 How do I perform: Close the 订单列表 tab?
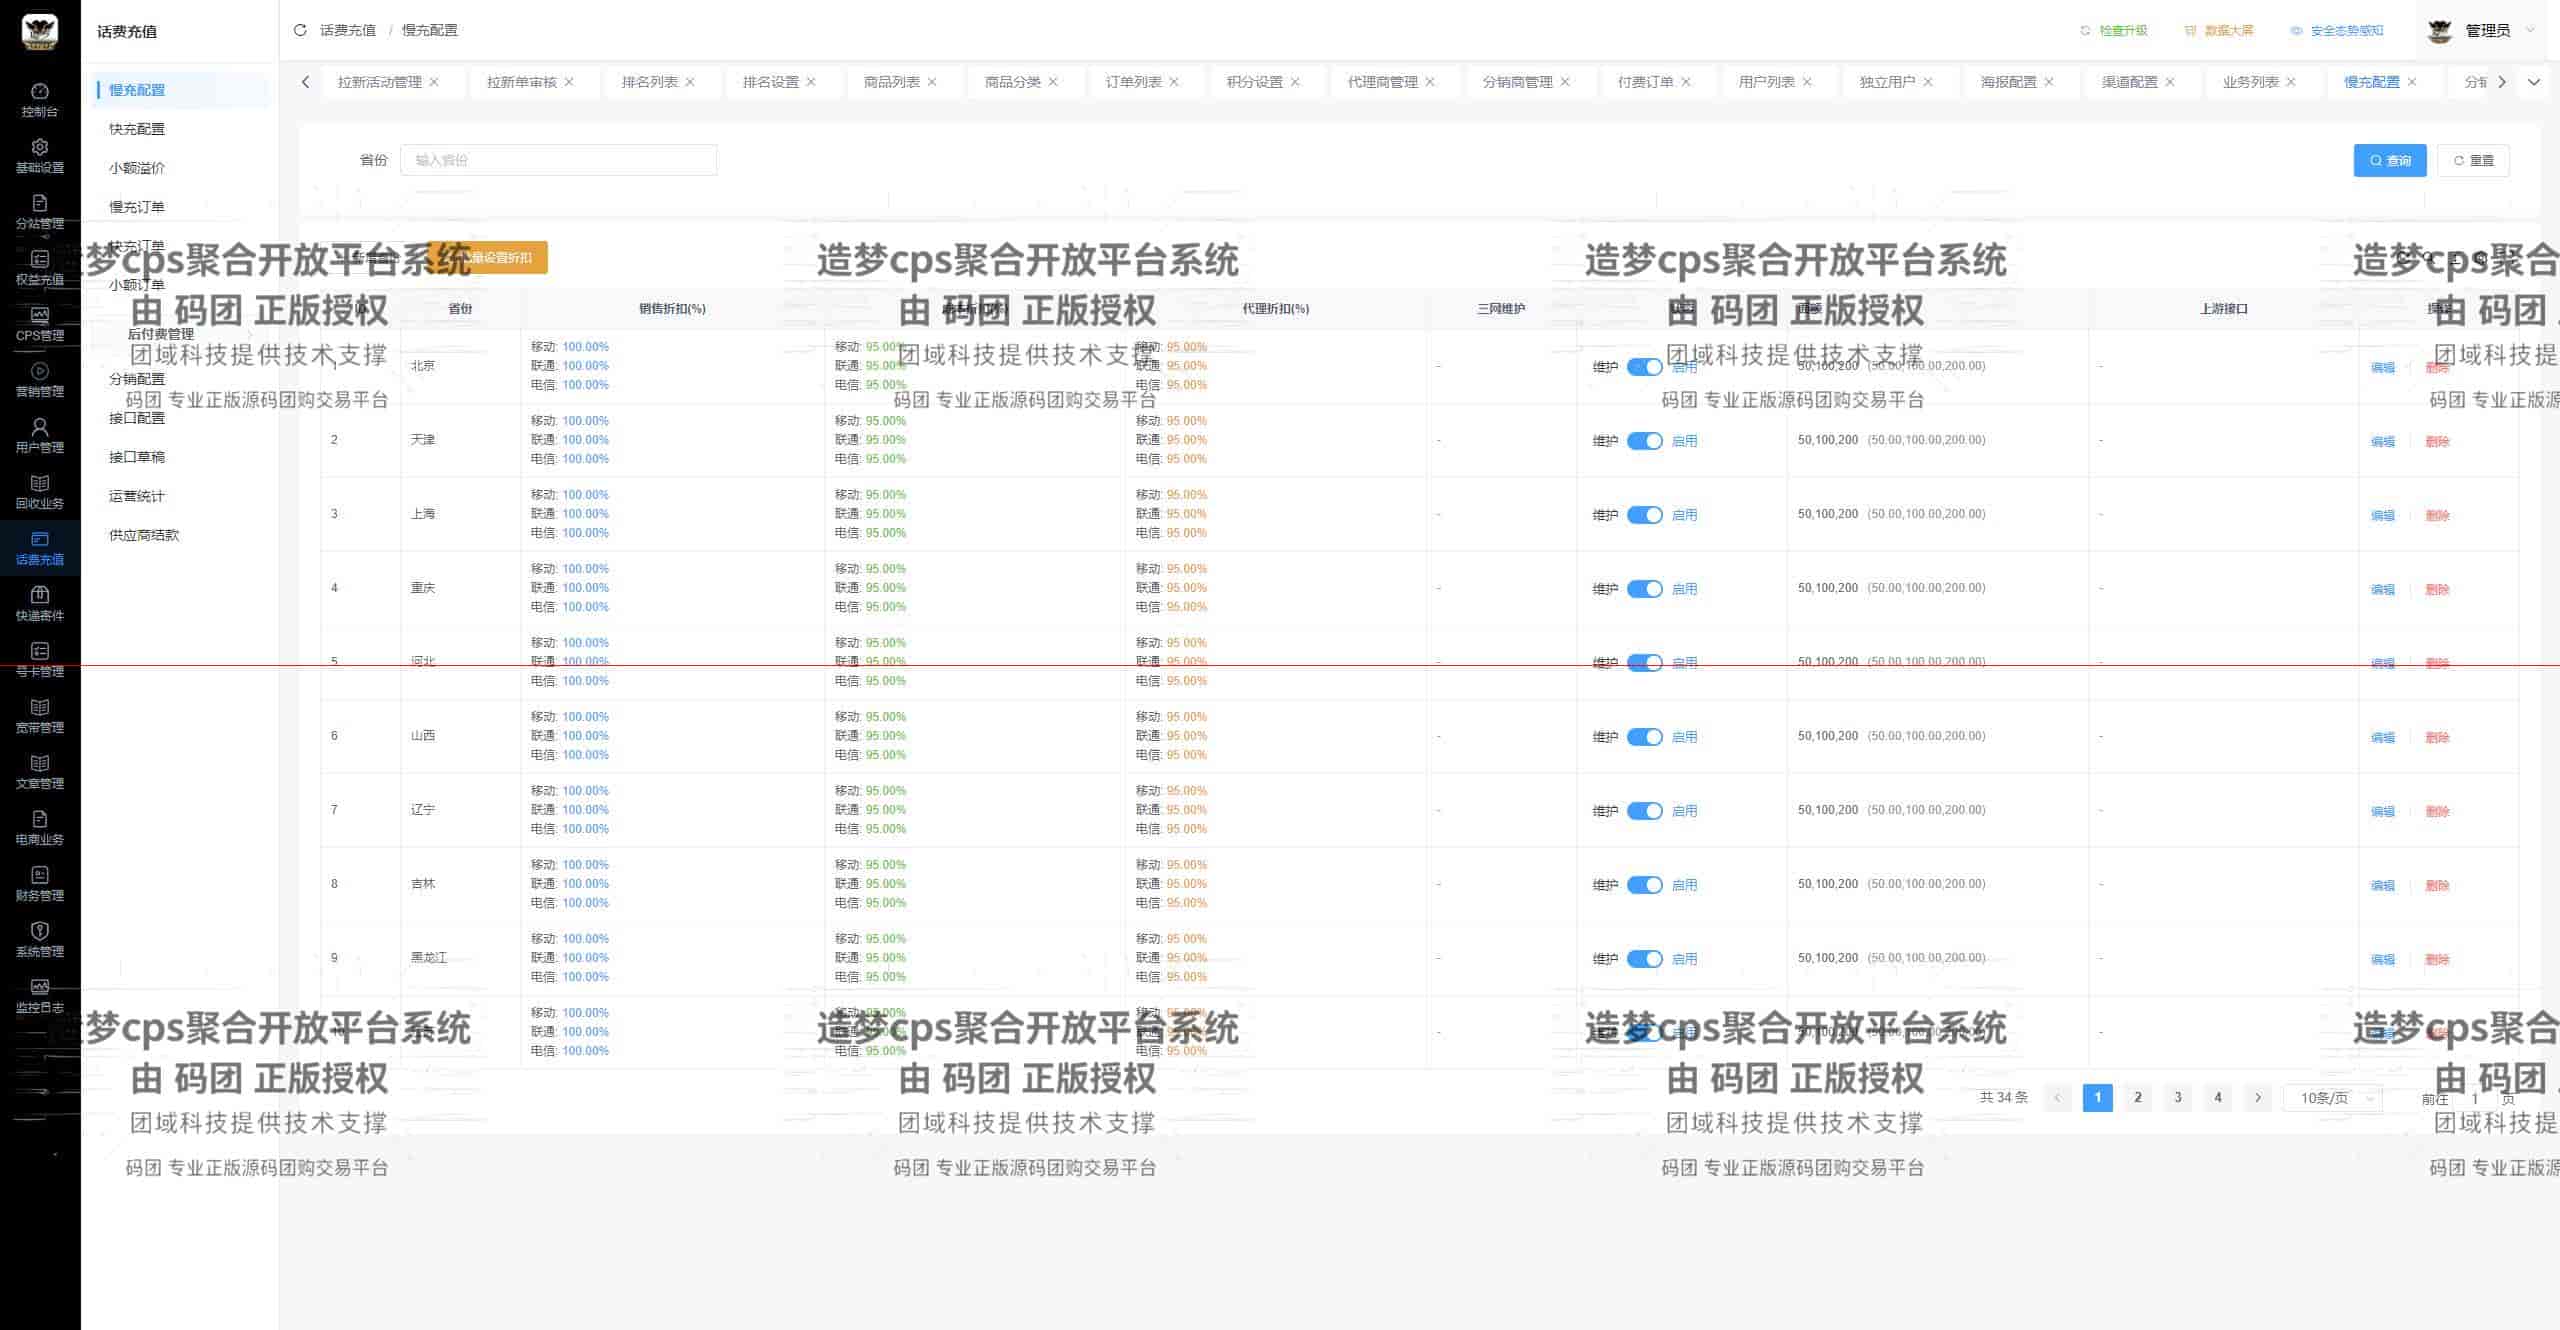pyautogui.click(x=1174, y=82)
